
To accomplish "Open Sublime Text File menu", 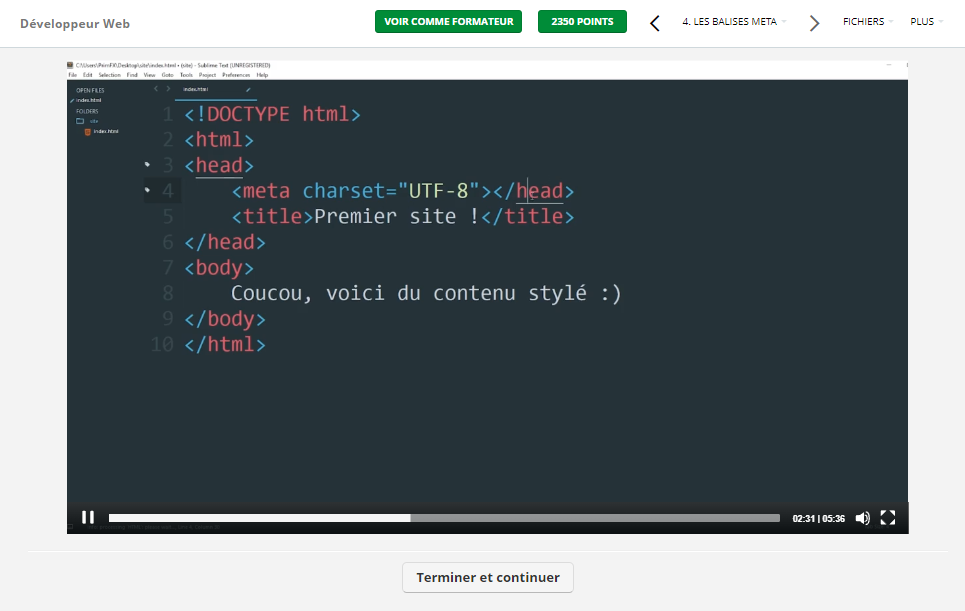I will pyautogui.click(x=73, y=75).
